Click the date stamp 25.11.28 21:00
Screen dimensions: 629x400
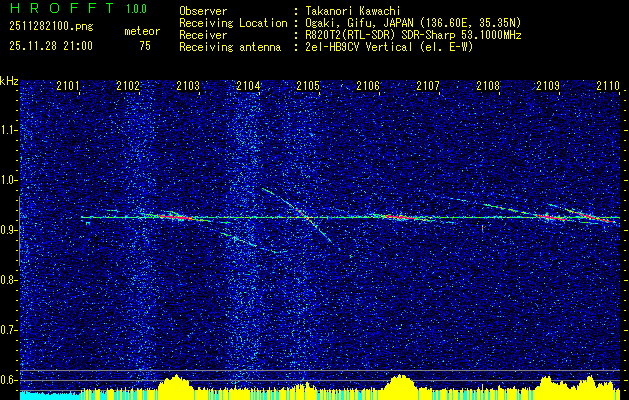pos(51,46)
